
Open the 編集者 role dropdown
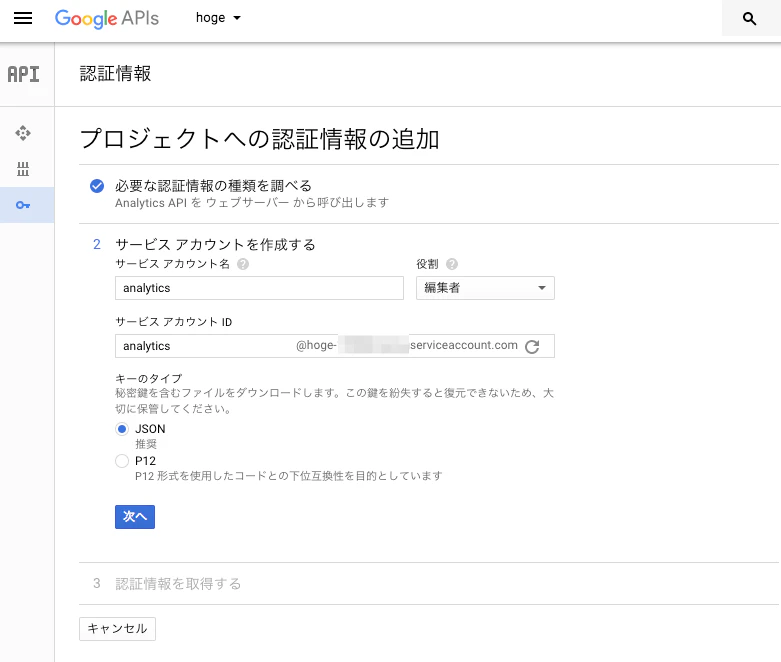tap(485, 288)
